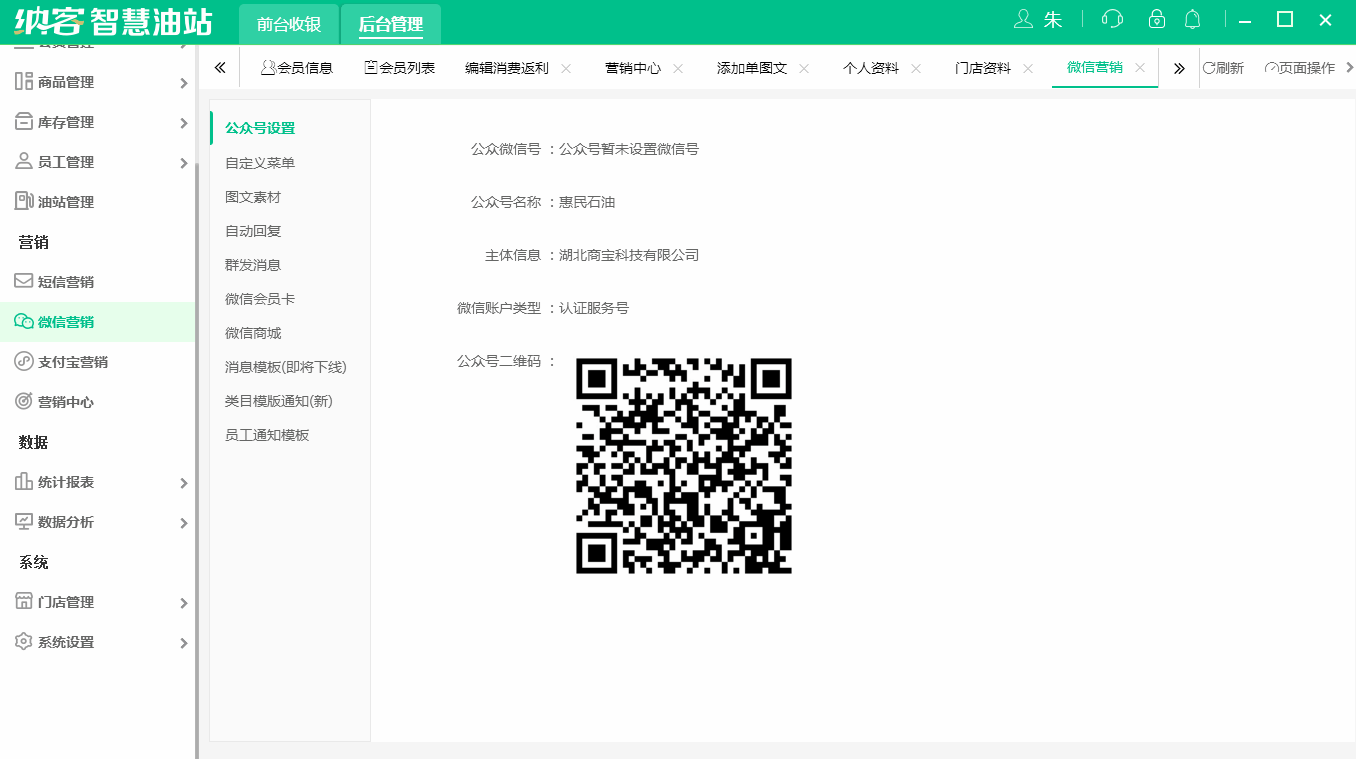Click the lock icon in the title bar

[x=1160, y=18]
